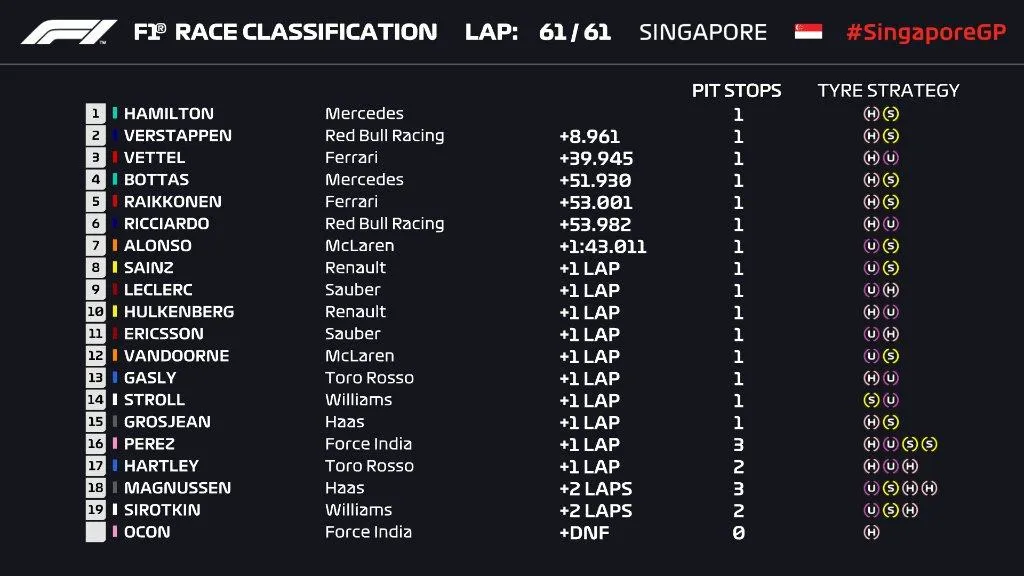1024x576 pixels.
Task: Click Verstappen's team color bar
Action: point(116,136)
